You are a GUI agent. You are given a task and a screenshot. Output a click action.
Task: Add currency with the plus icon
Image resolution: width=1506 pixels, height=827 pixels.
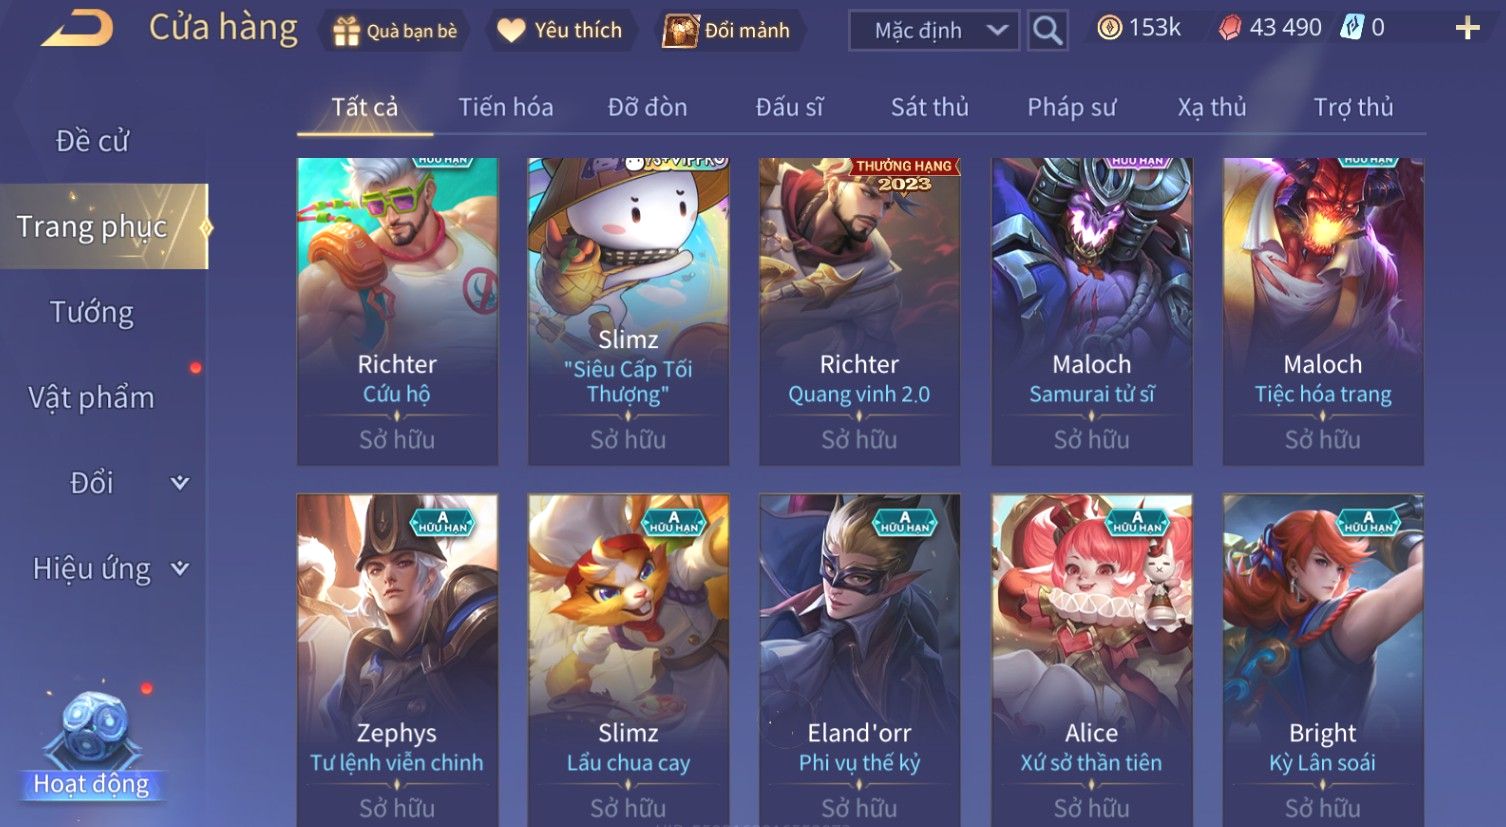[1467, 28]
